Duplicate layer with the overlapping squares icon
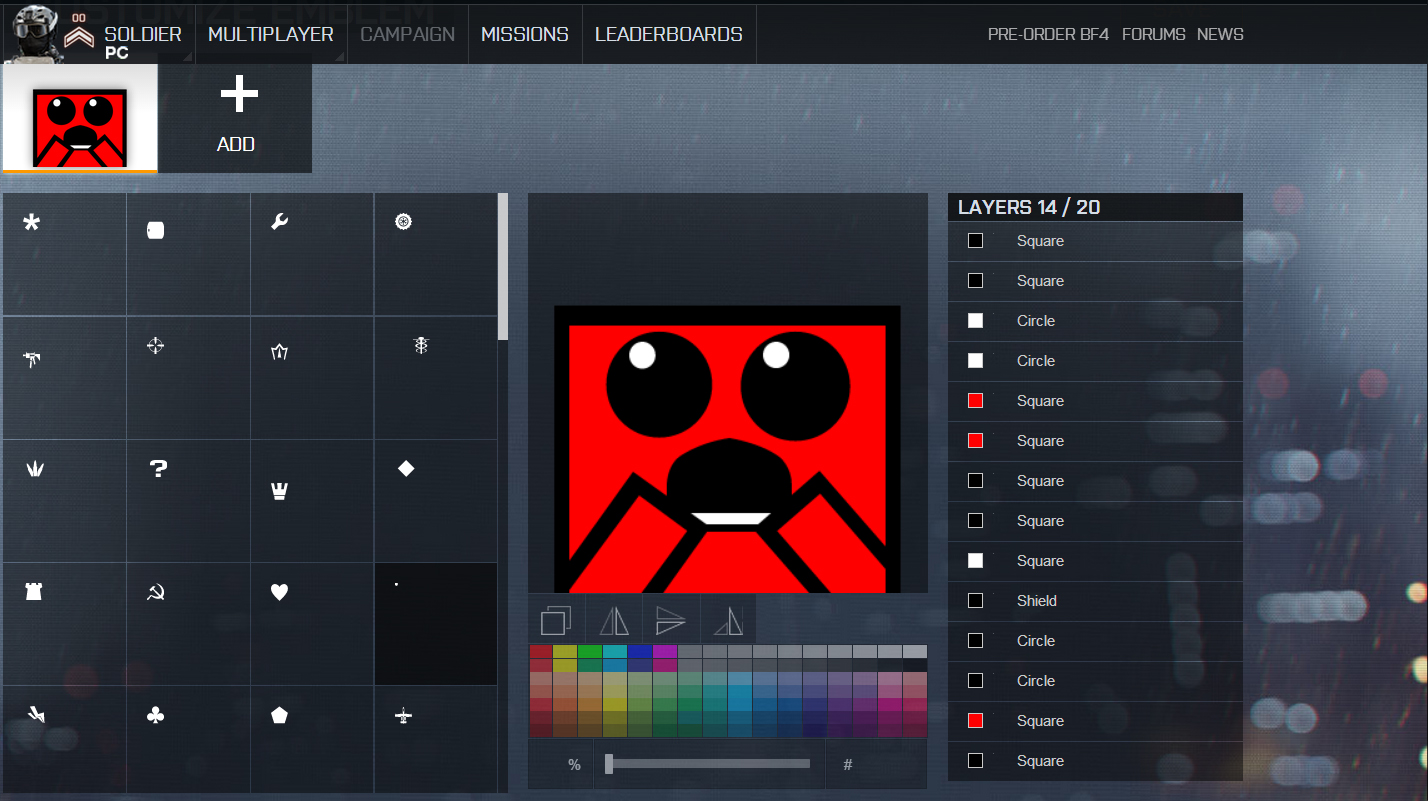 coord(556,621)
